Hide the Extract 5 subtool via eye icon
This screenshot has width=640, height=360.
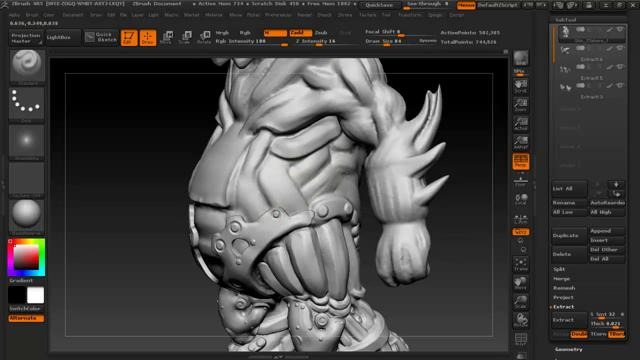[620, 67]
